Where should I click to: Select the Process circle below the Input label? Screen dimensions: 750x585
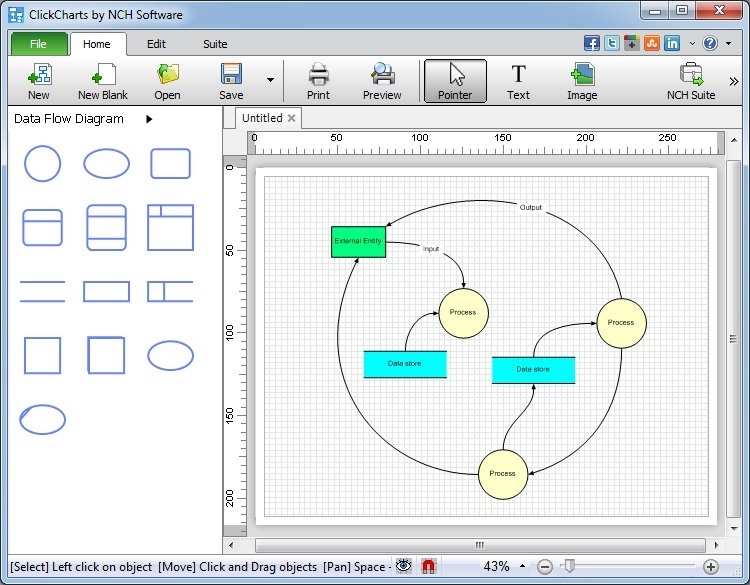click(463, 313)
